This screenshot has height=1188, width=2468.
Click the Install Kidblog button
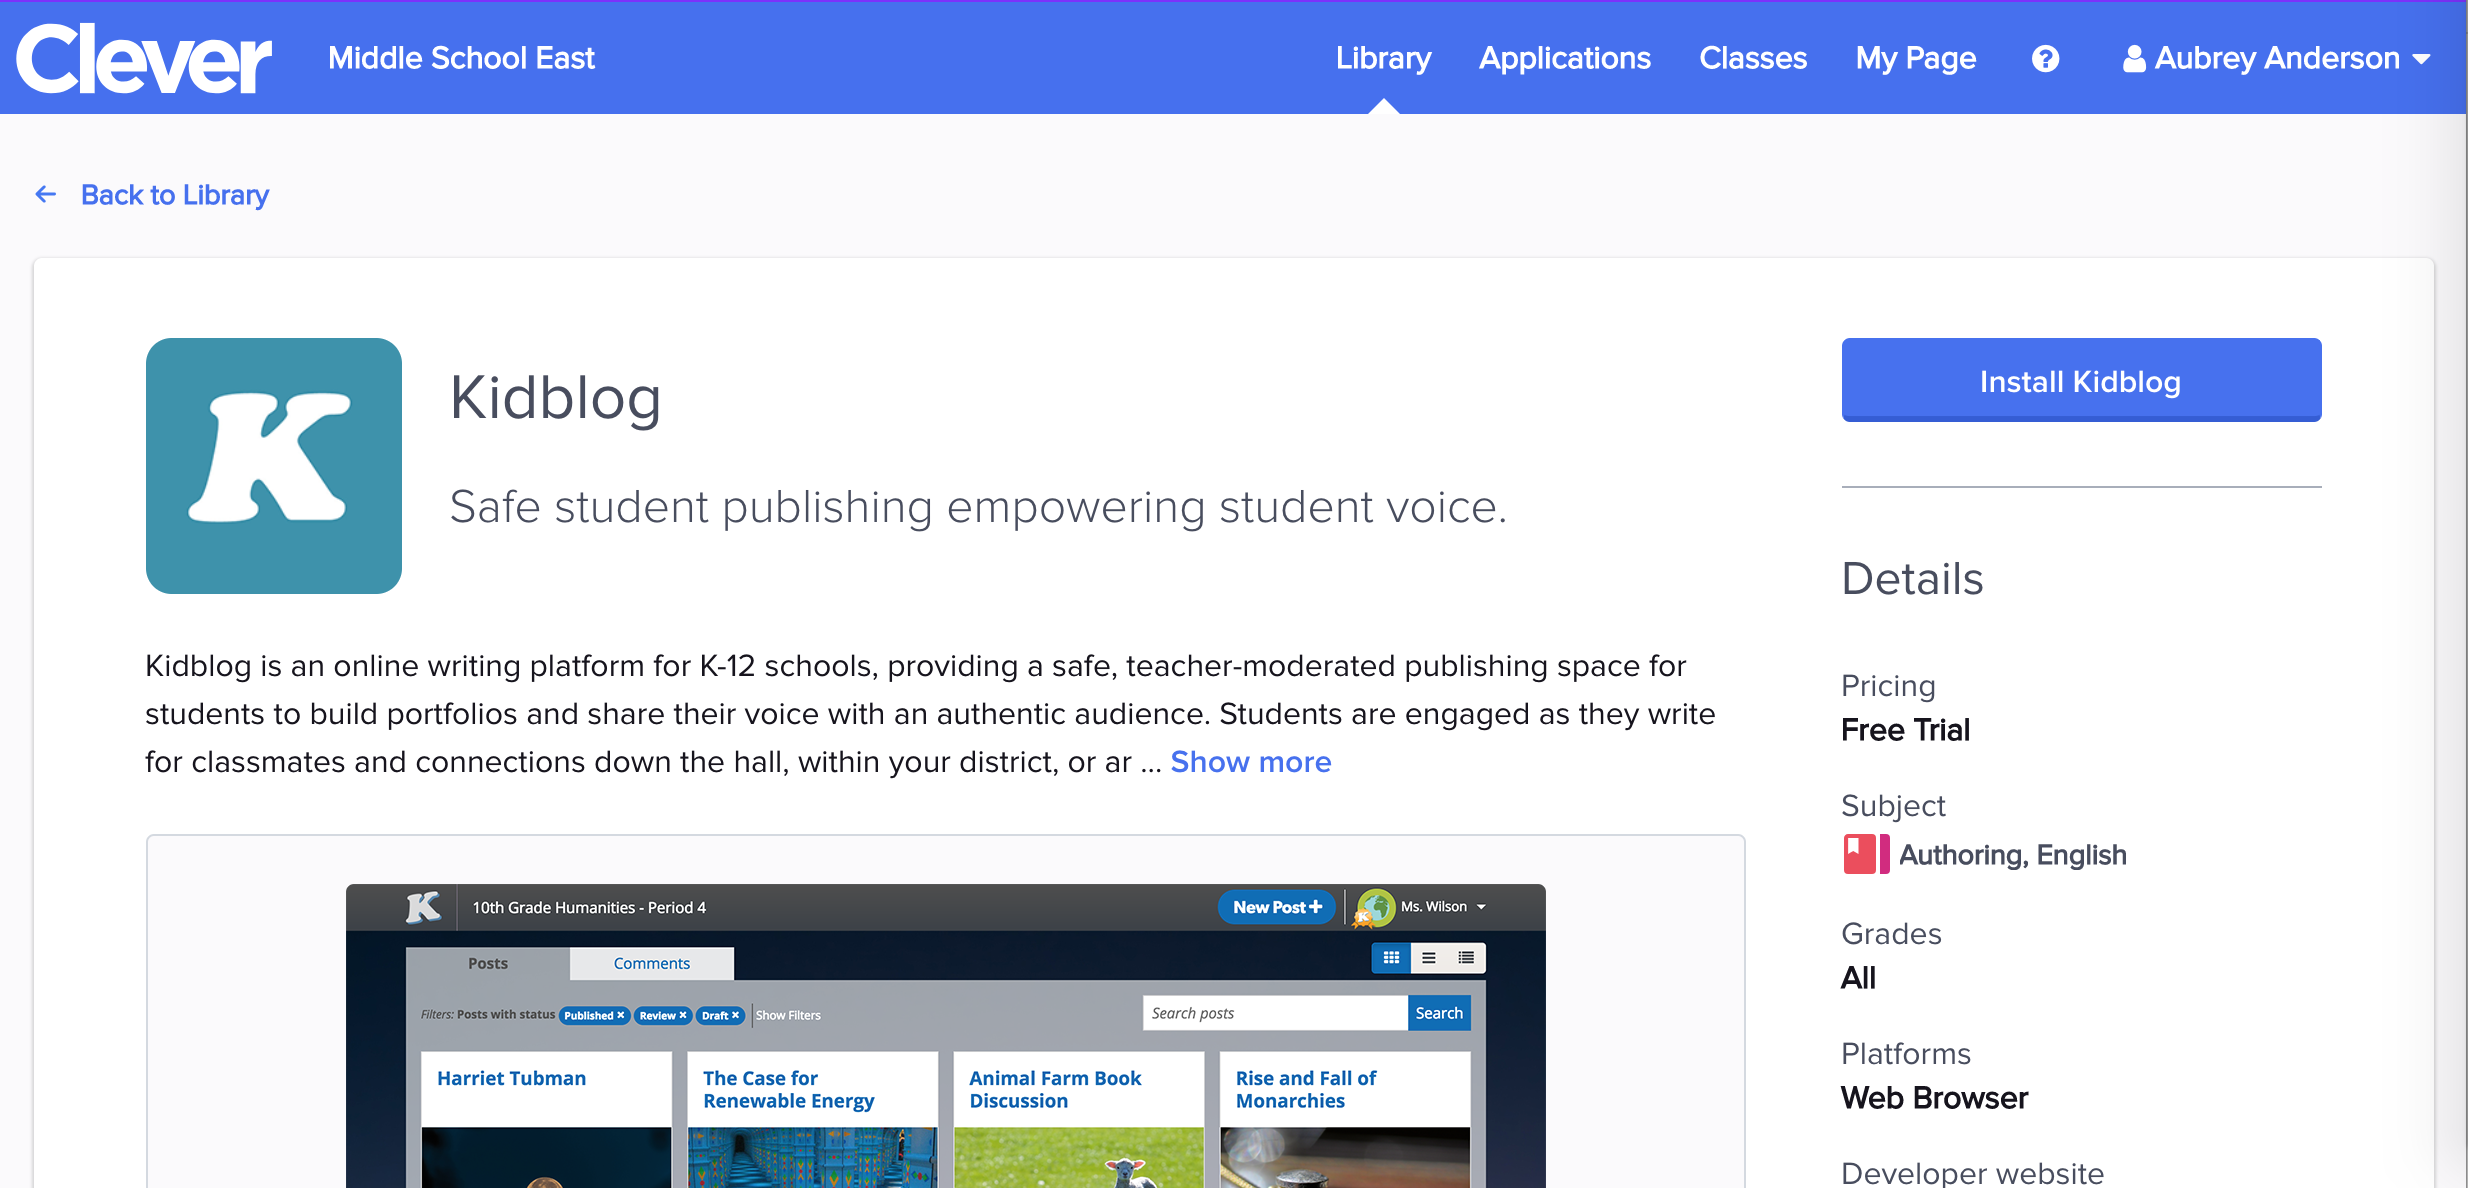click(x=2081, y=380)
